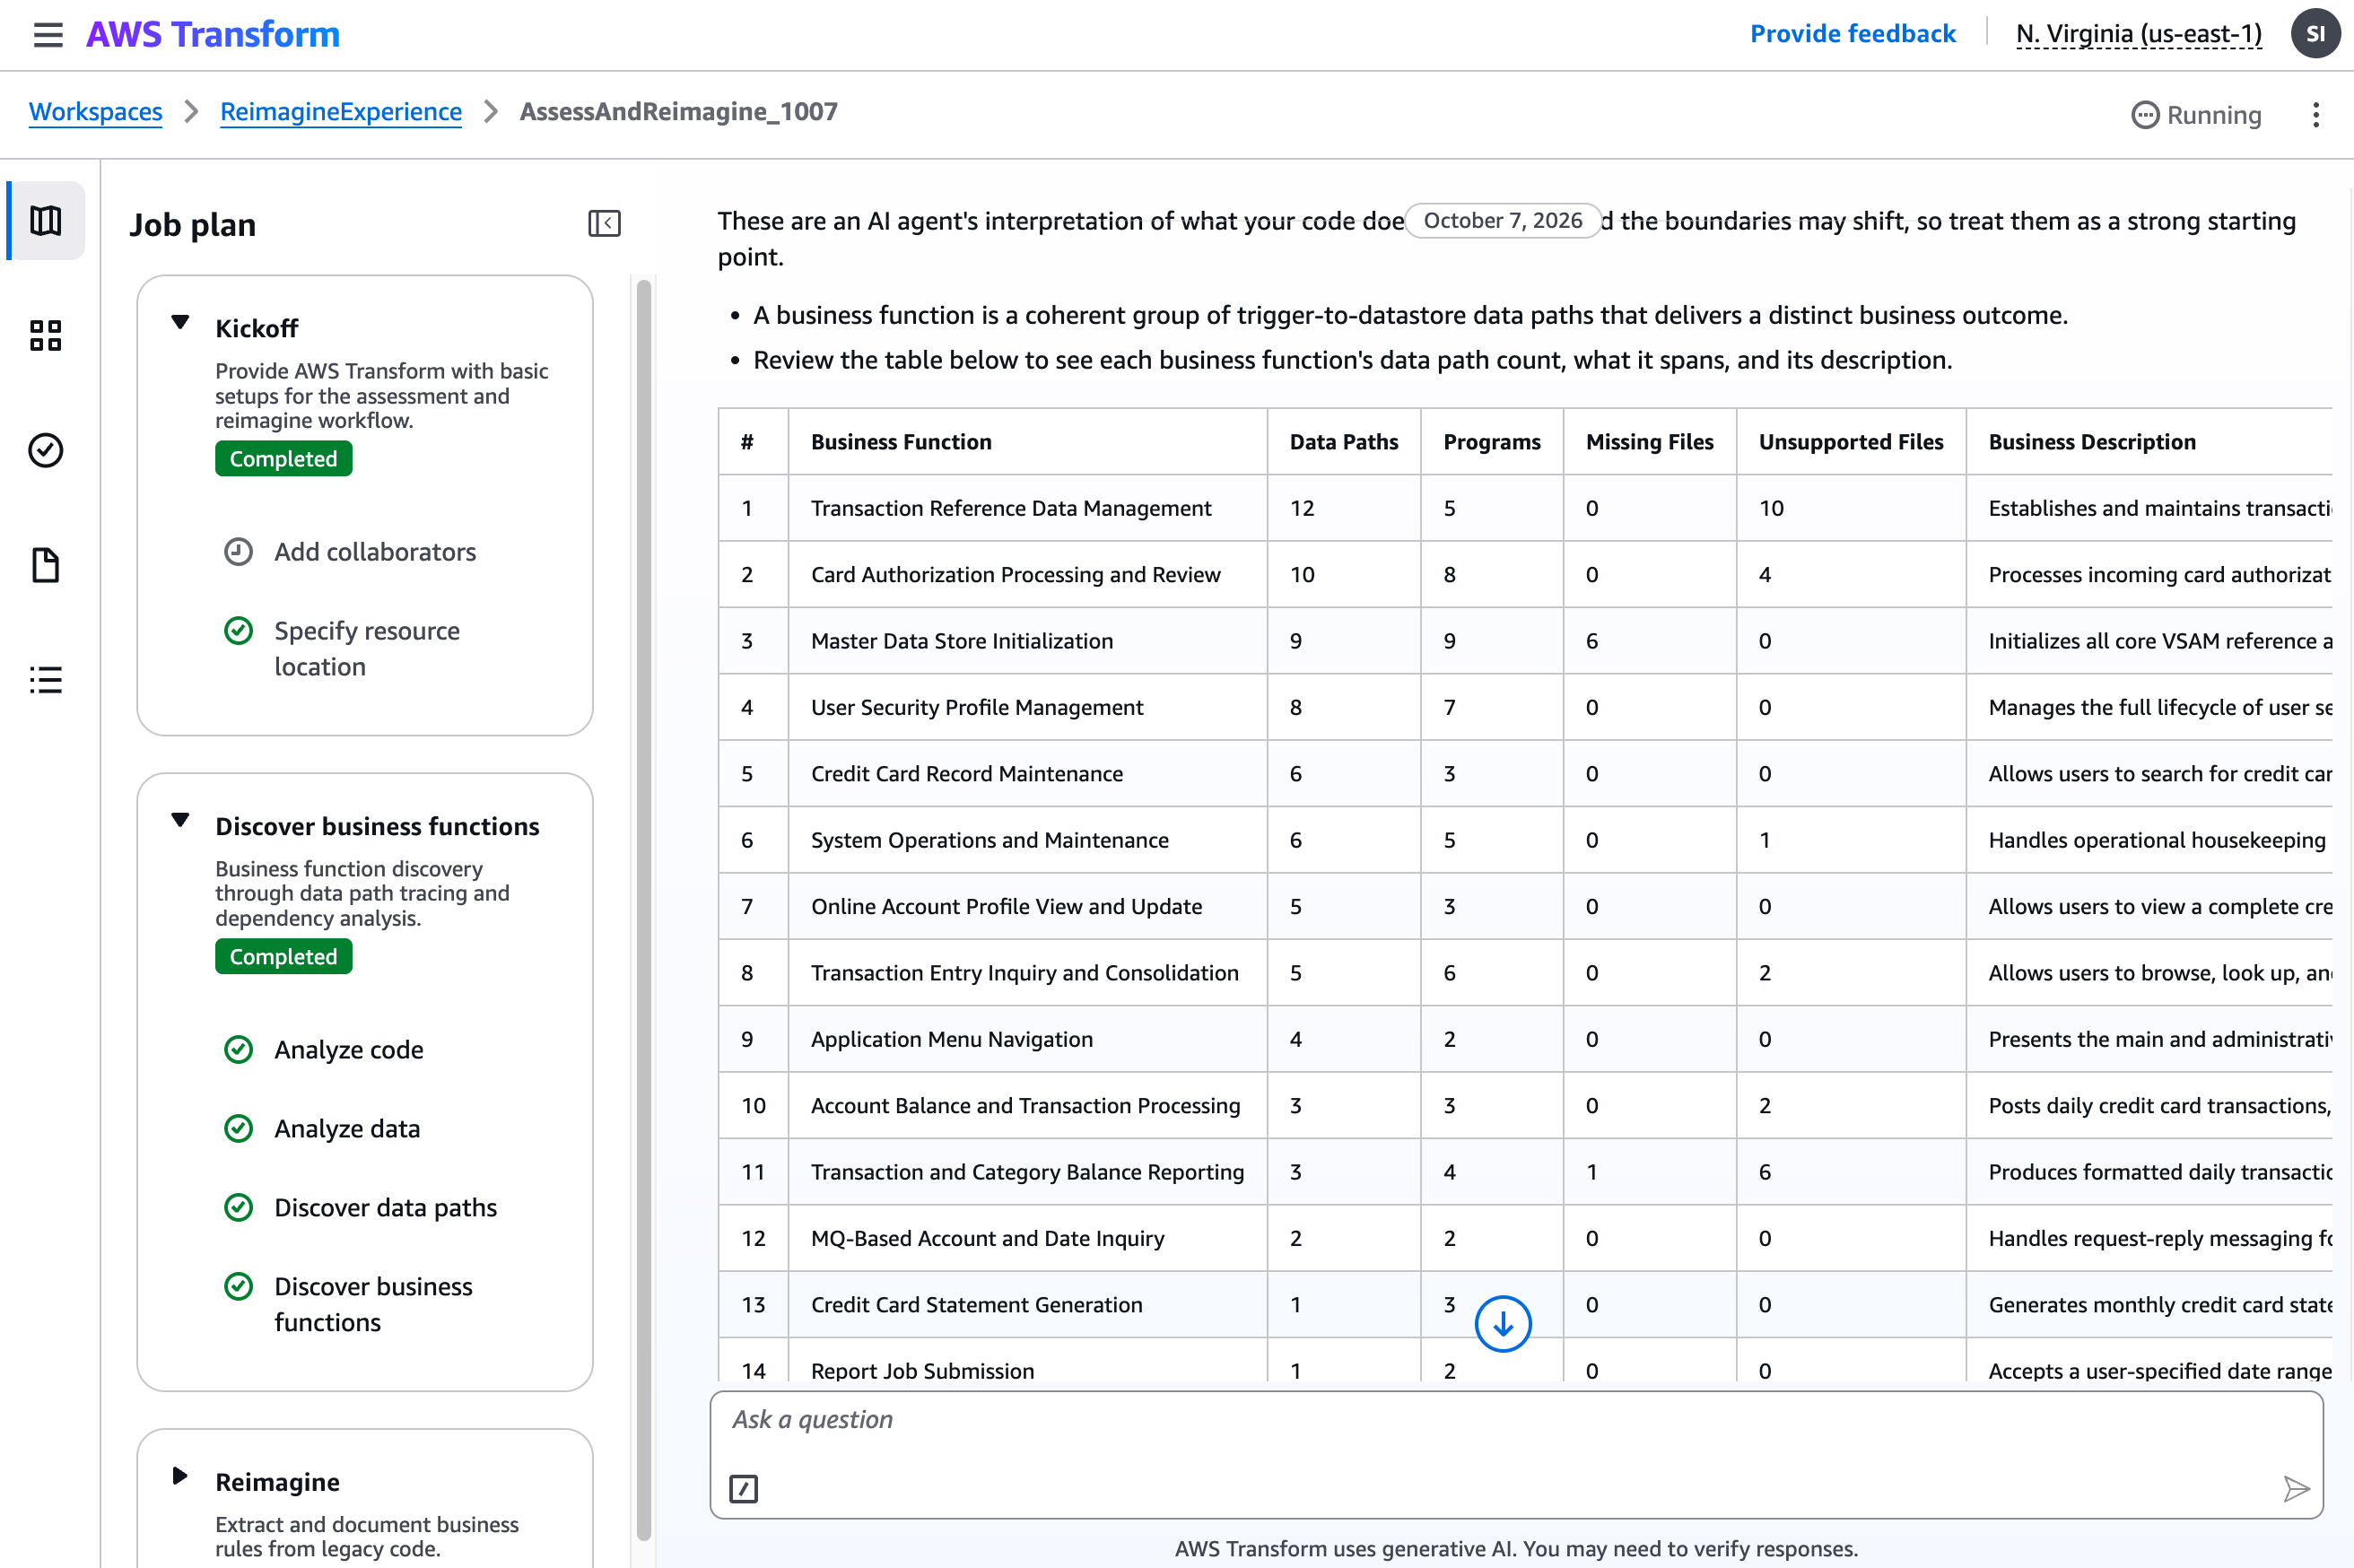This screenshot has height=1568, width=2354.
Task: Expand the Reimagine section triangle
Action: pos(180,1476)
